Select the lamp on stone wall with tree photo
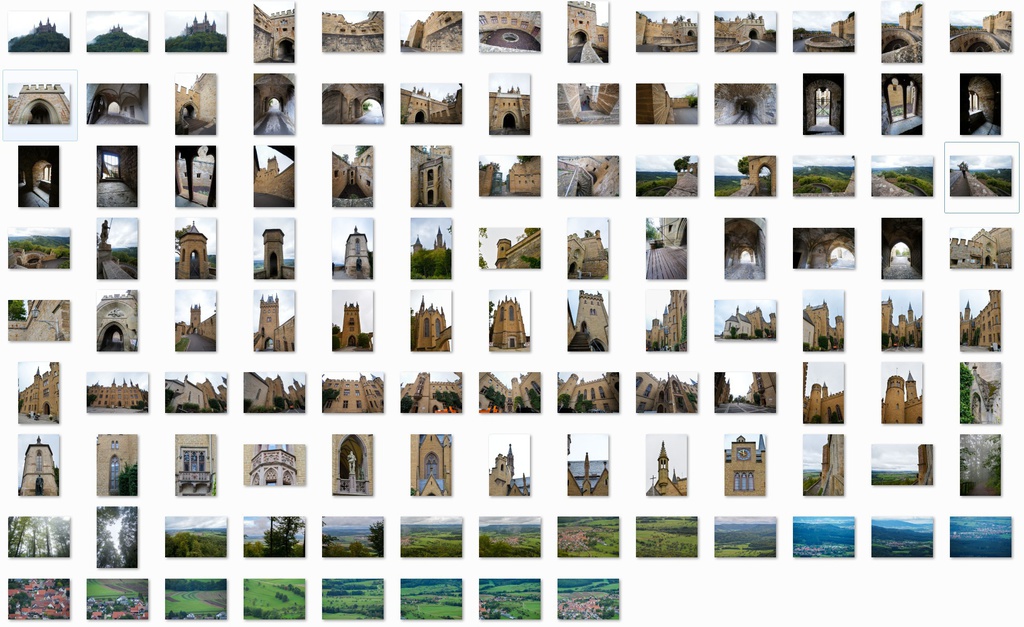Screen dimensions: 1024x627 [x=39, y=320]
